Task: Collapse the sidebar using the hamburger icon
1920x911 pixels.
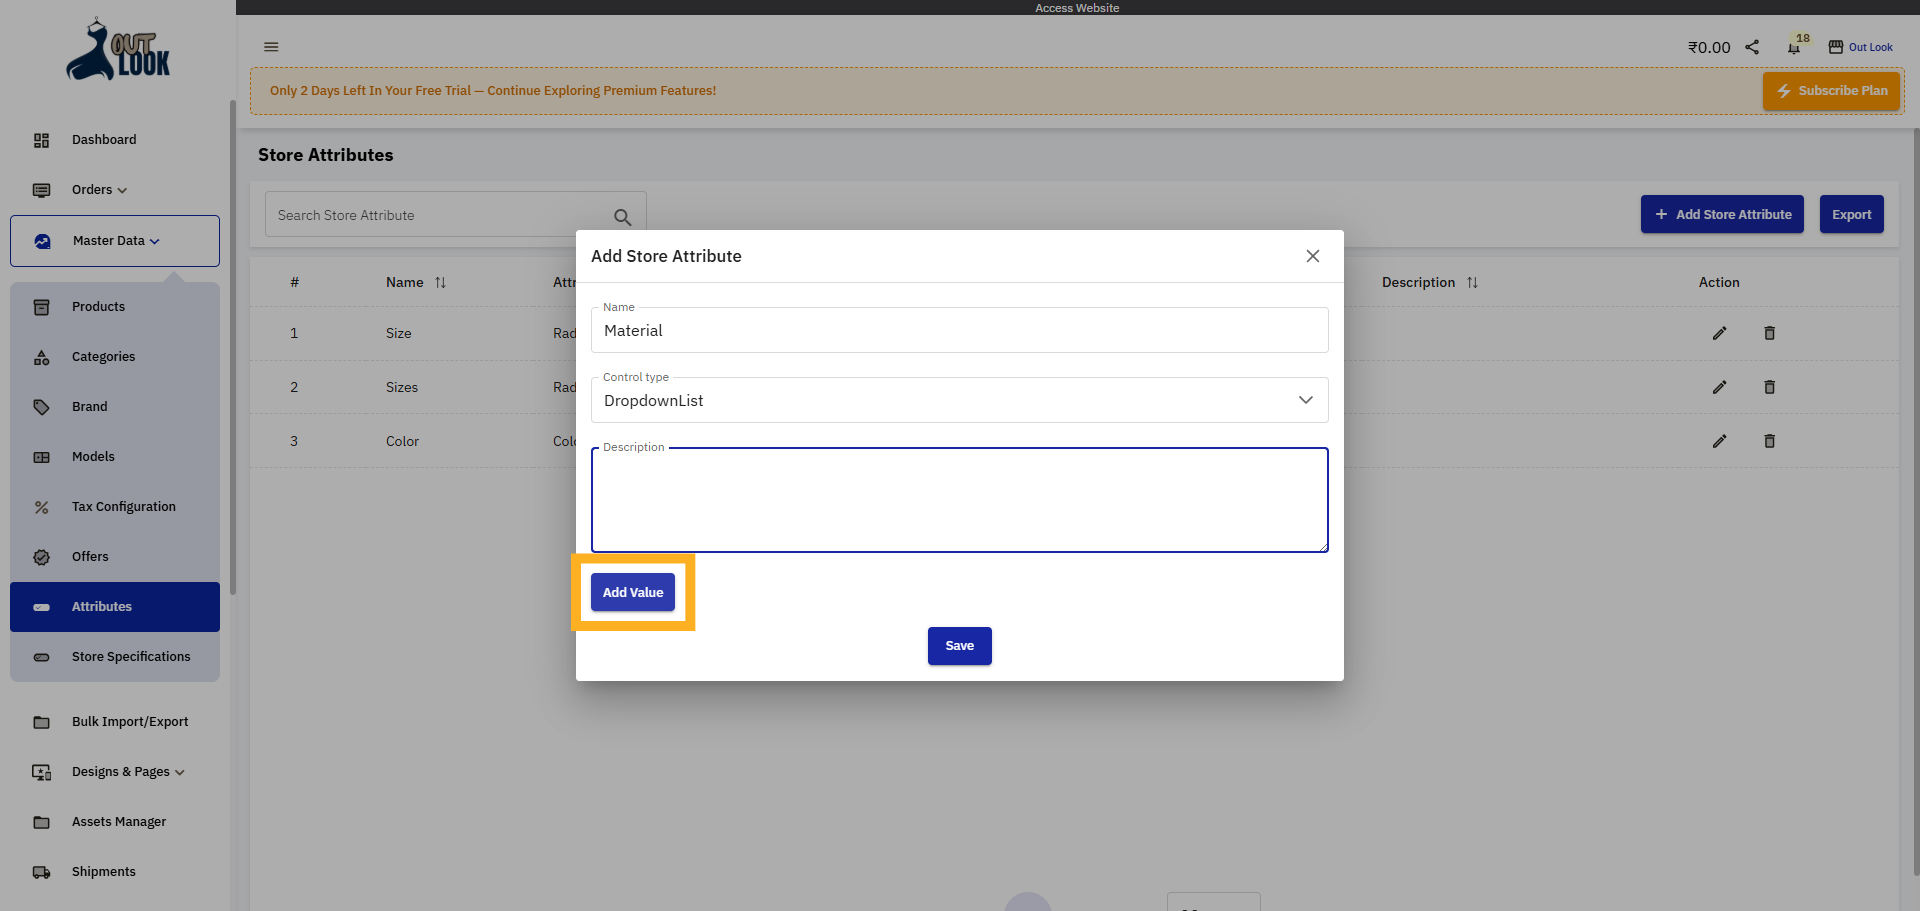Action: tap(271, 47)
